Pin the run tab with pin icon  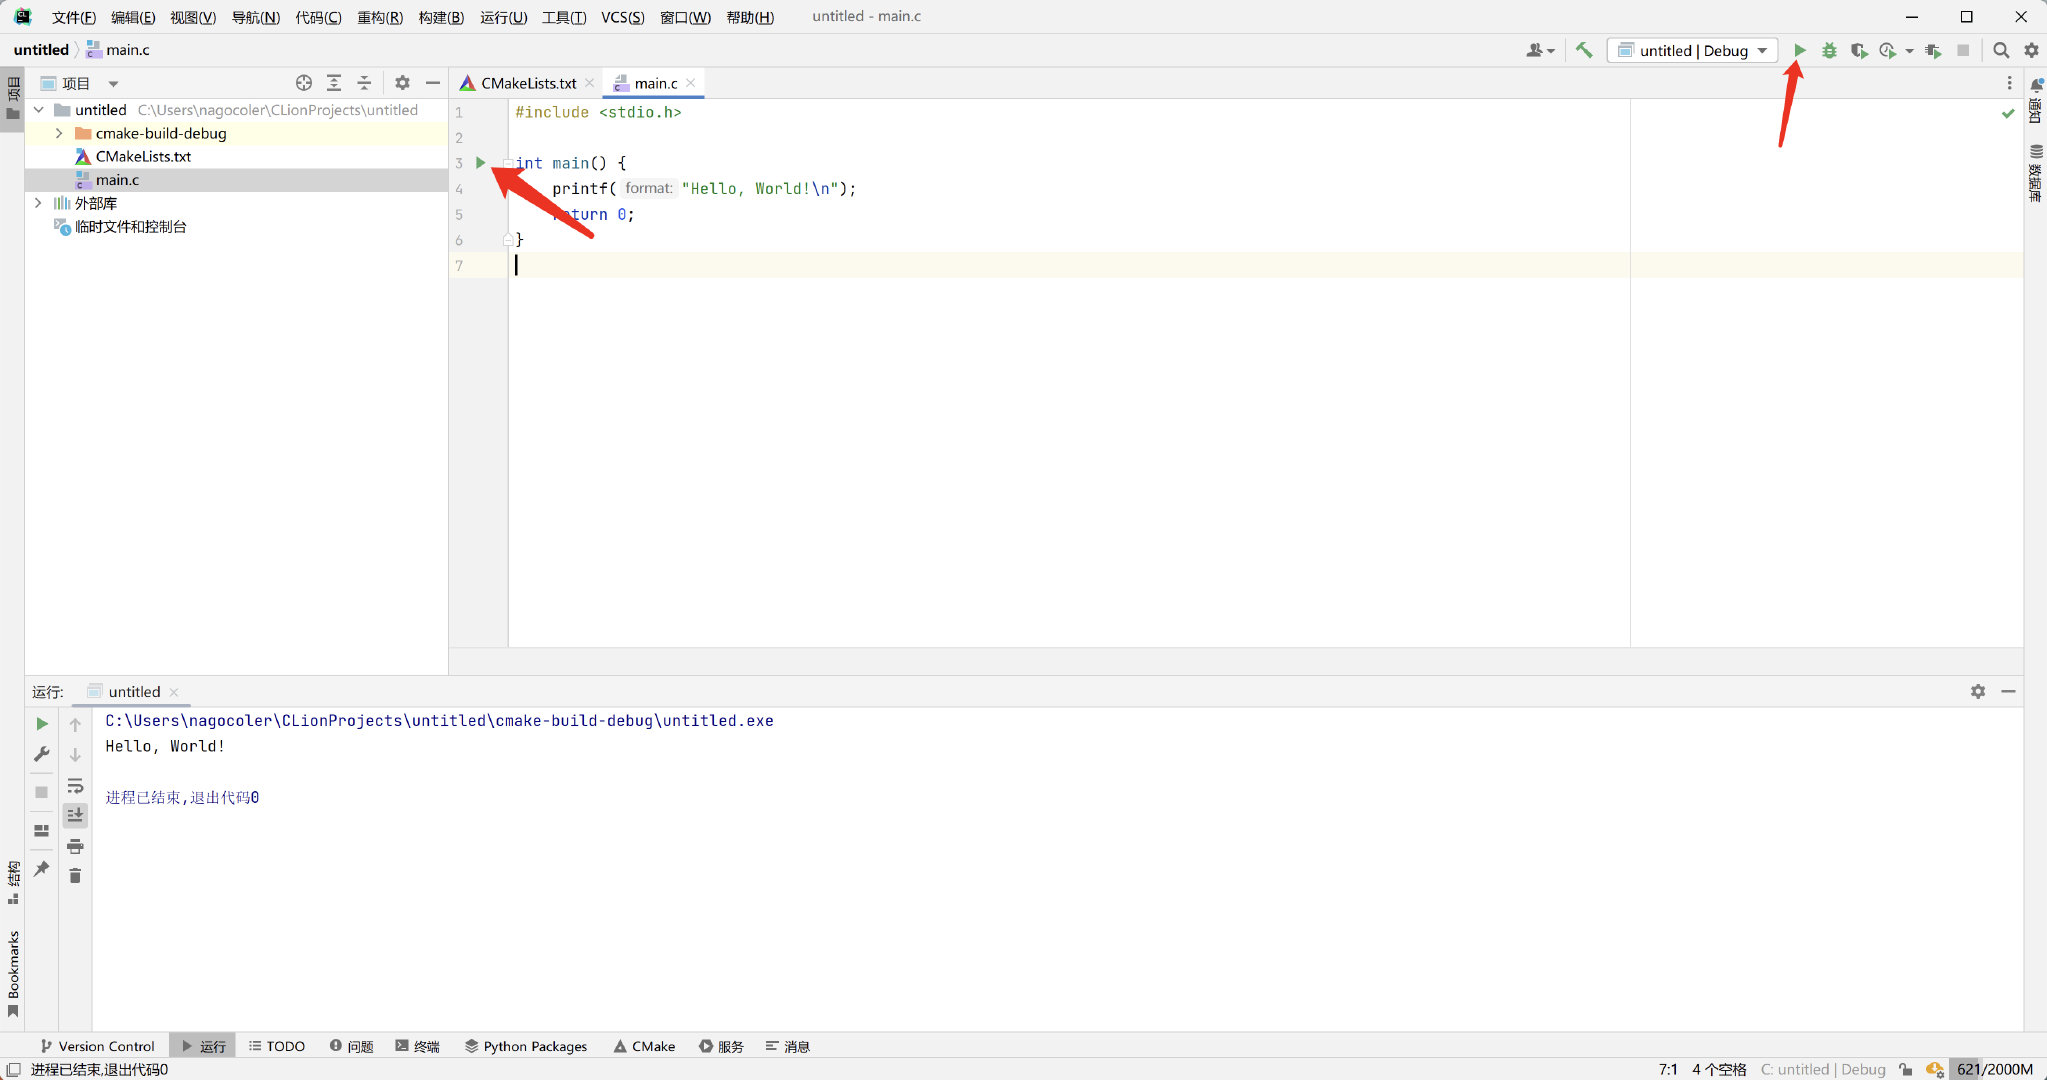[41, 869]
